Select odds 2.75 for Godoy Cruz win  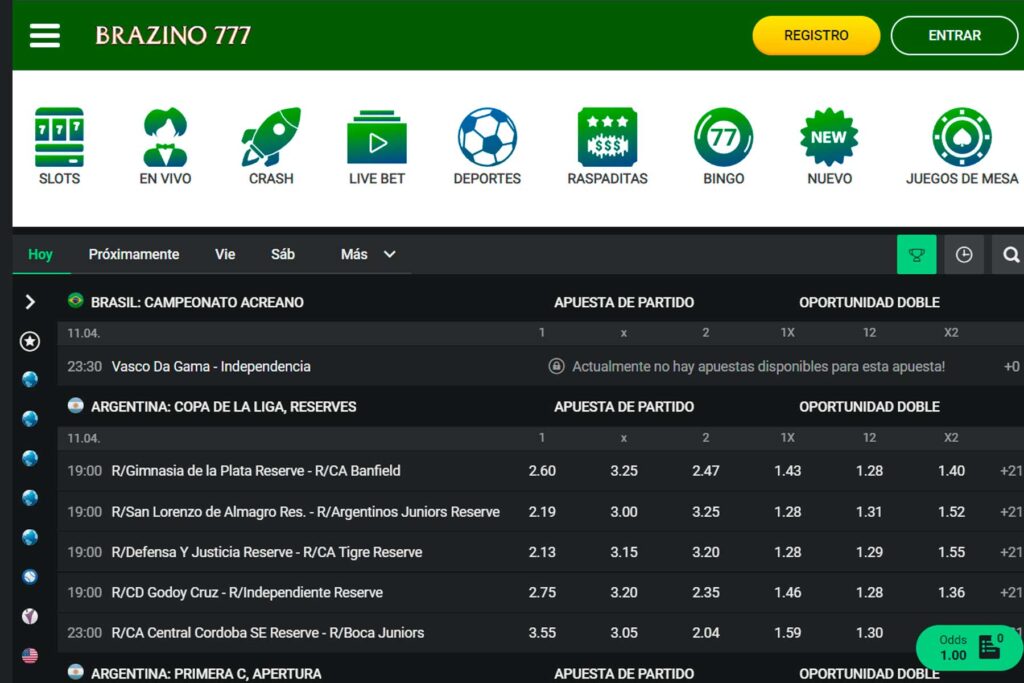(542, 592)
